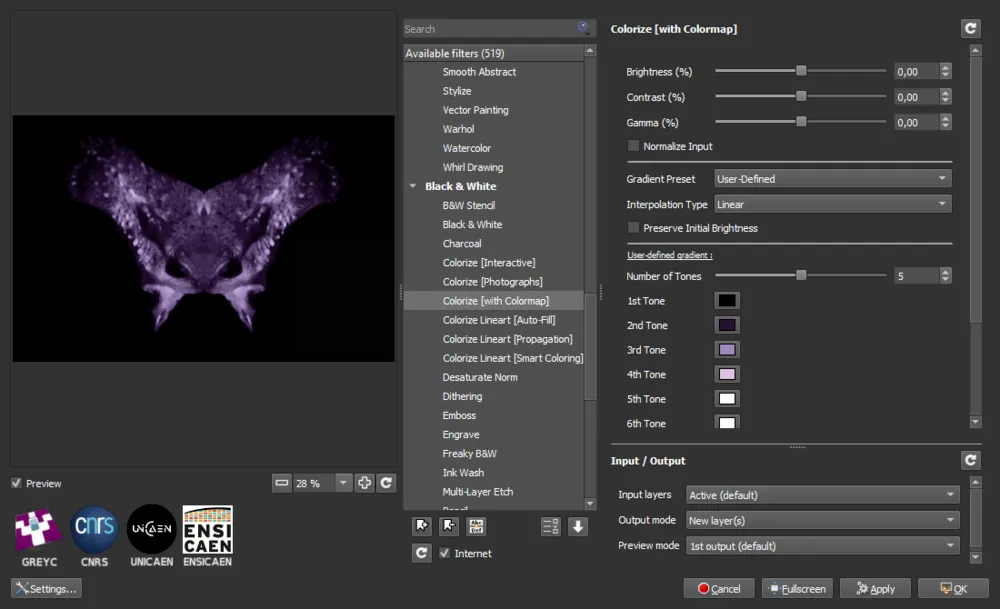Open the Interpolation Type dropdown

tap(833, 204)
